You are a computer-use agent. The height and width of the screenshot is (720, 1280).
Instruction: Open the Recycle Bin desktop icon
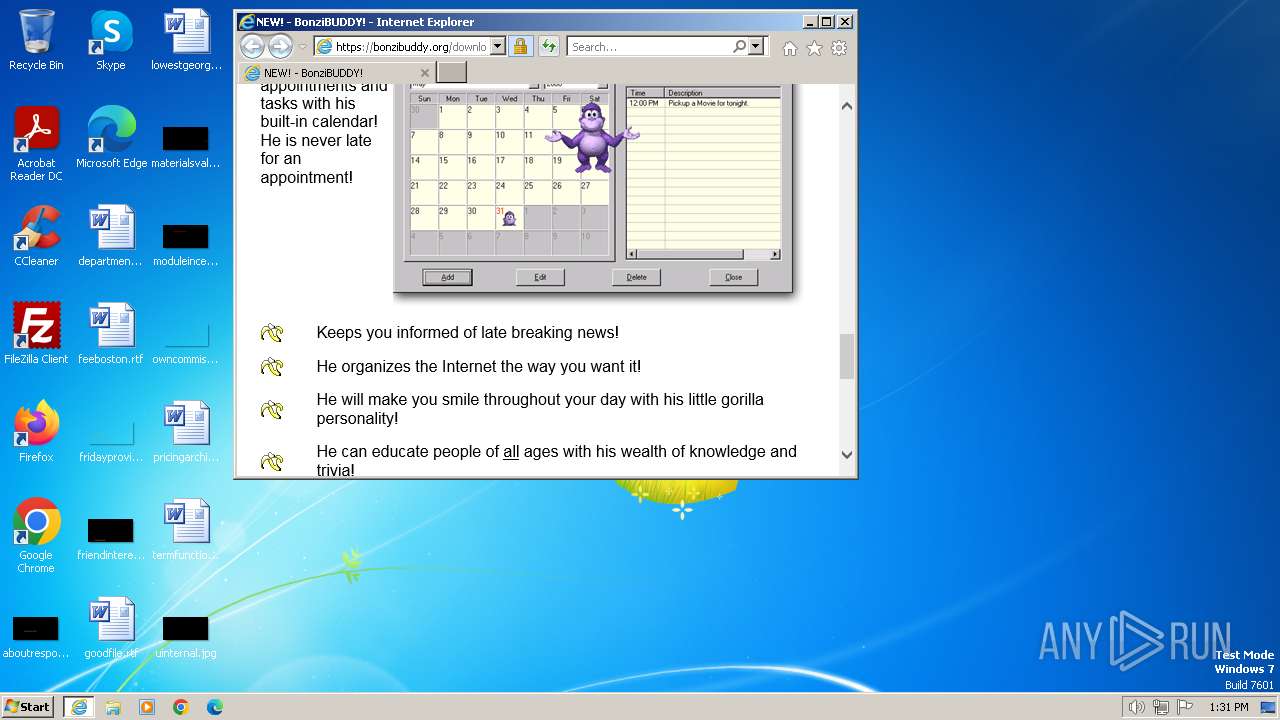coord(36,39)
